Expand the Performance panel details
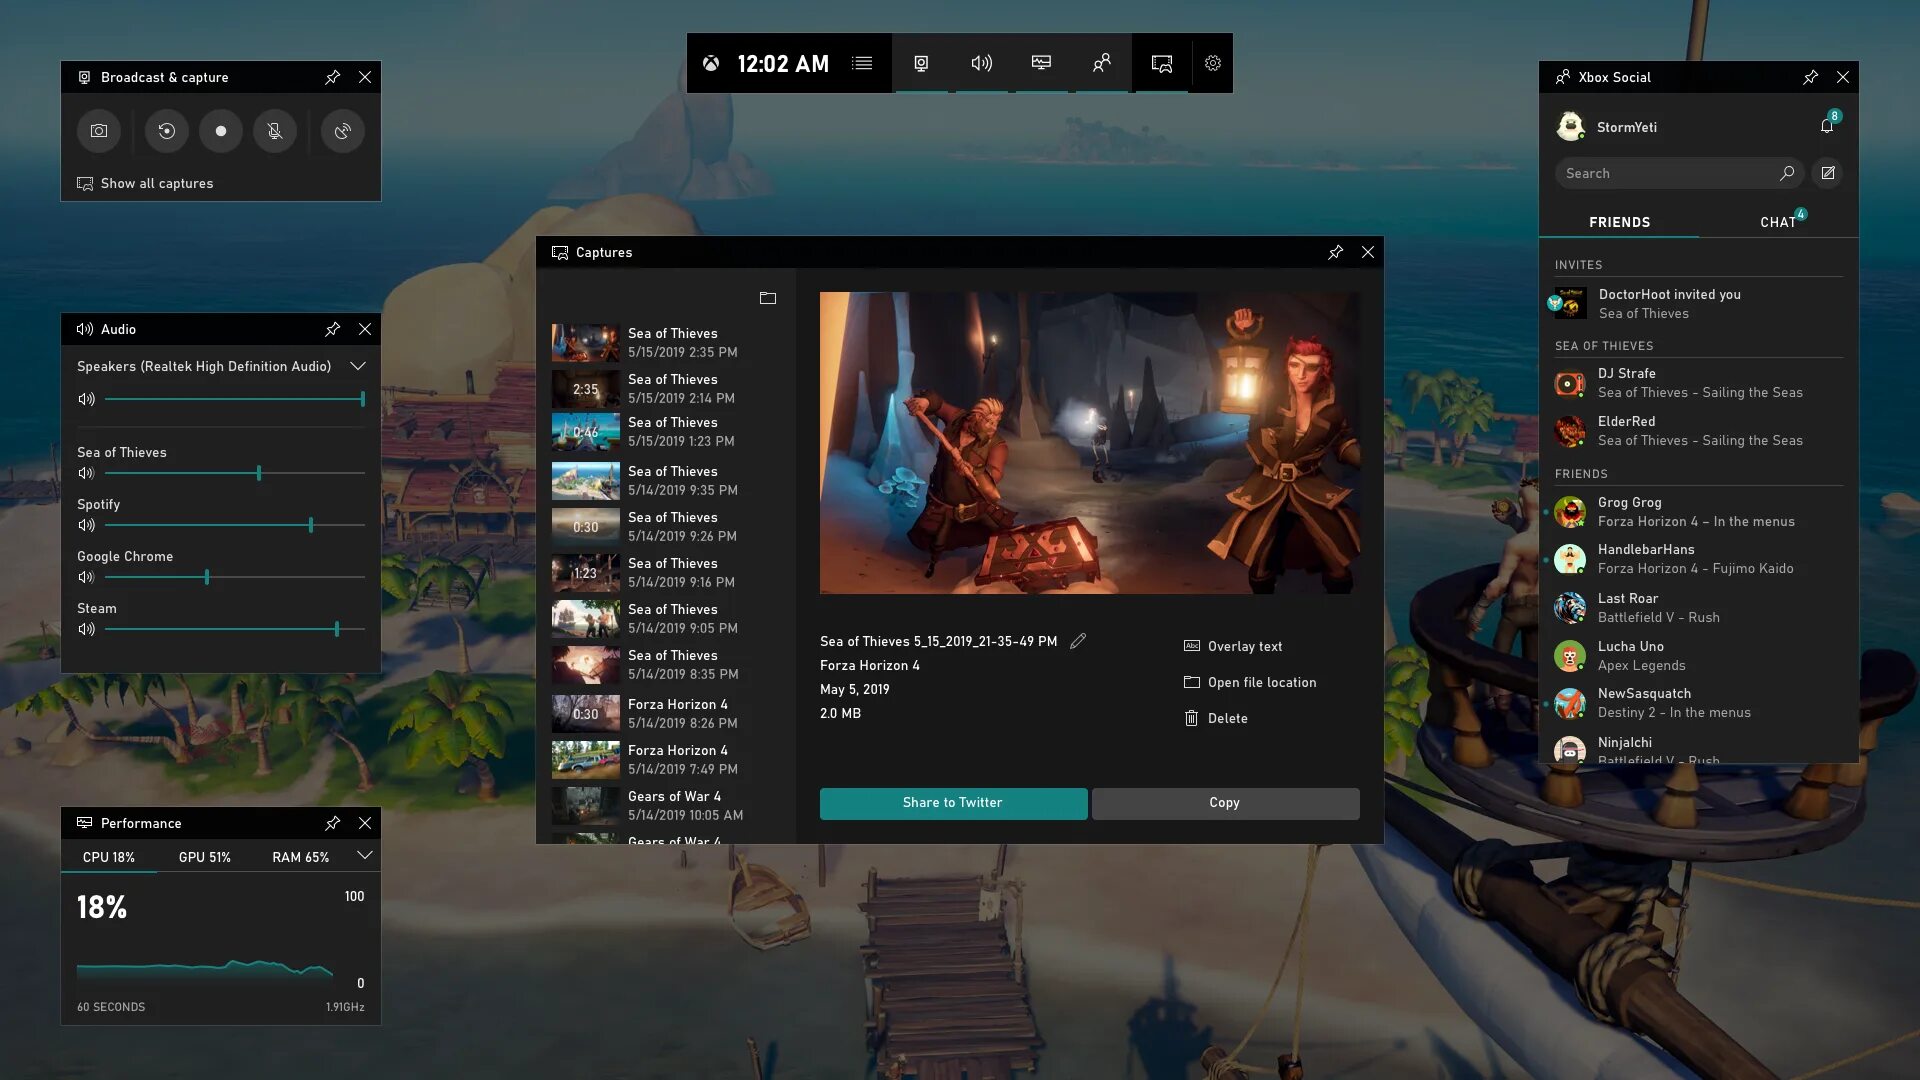Screen dimensions: 1920x1080 (x=364, y=857)
